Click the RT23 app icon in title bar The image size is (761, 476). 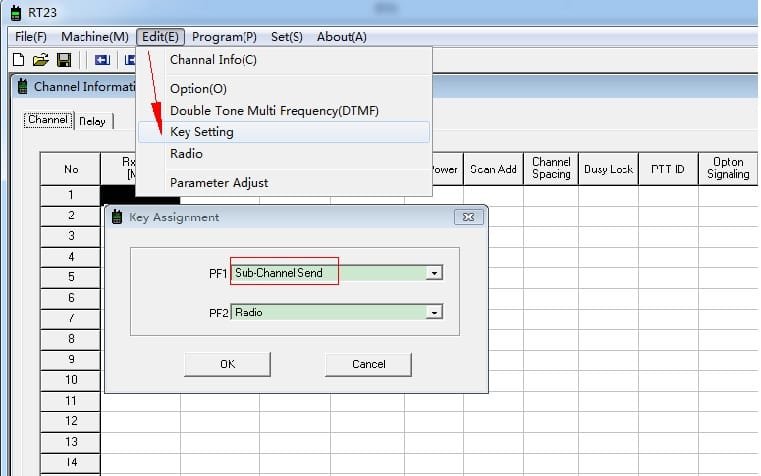[16, 12]
